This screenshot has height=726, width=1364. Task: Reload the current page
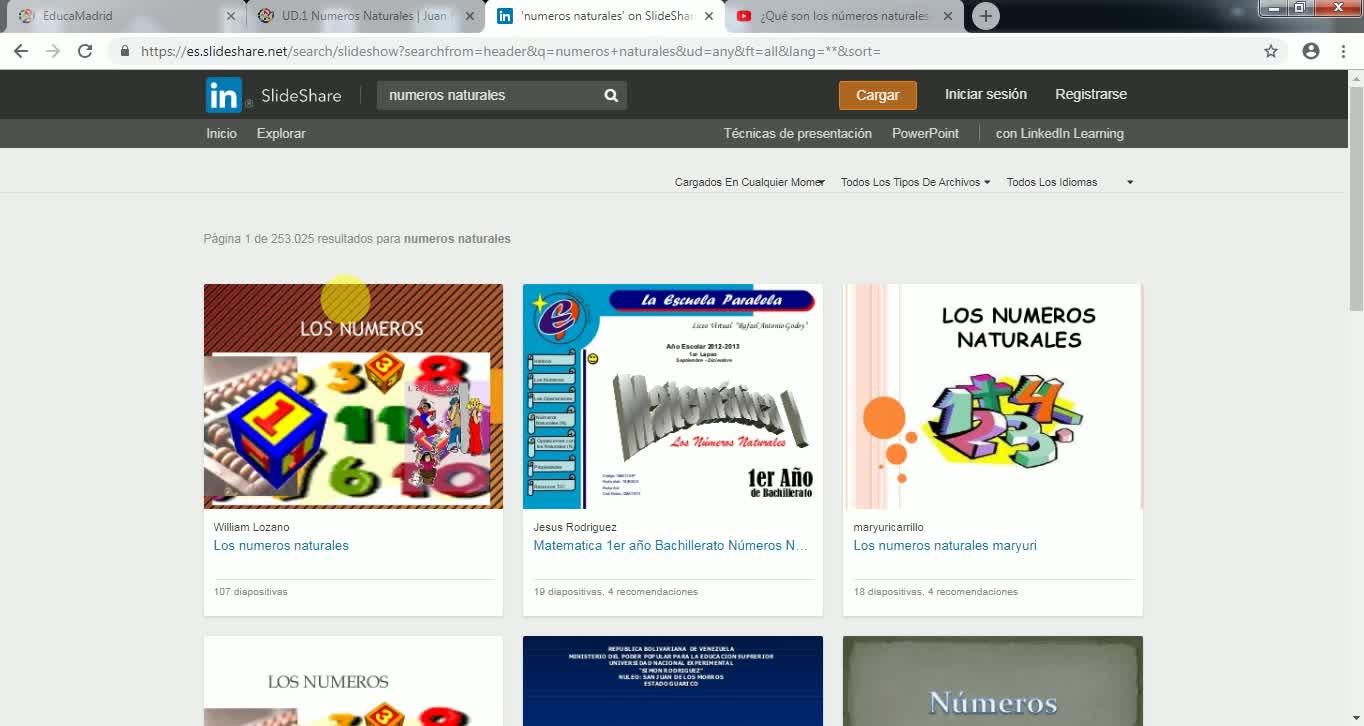(x=85, y=51)
